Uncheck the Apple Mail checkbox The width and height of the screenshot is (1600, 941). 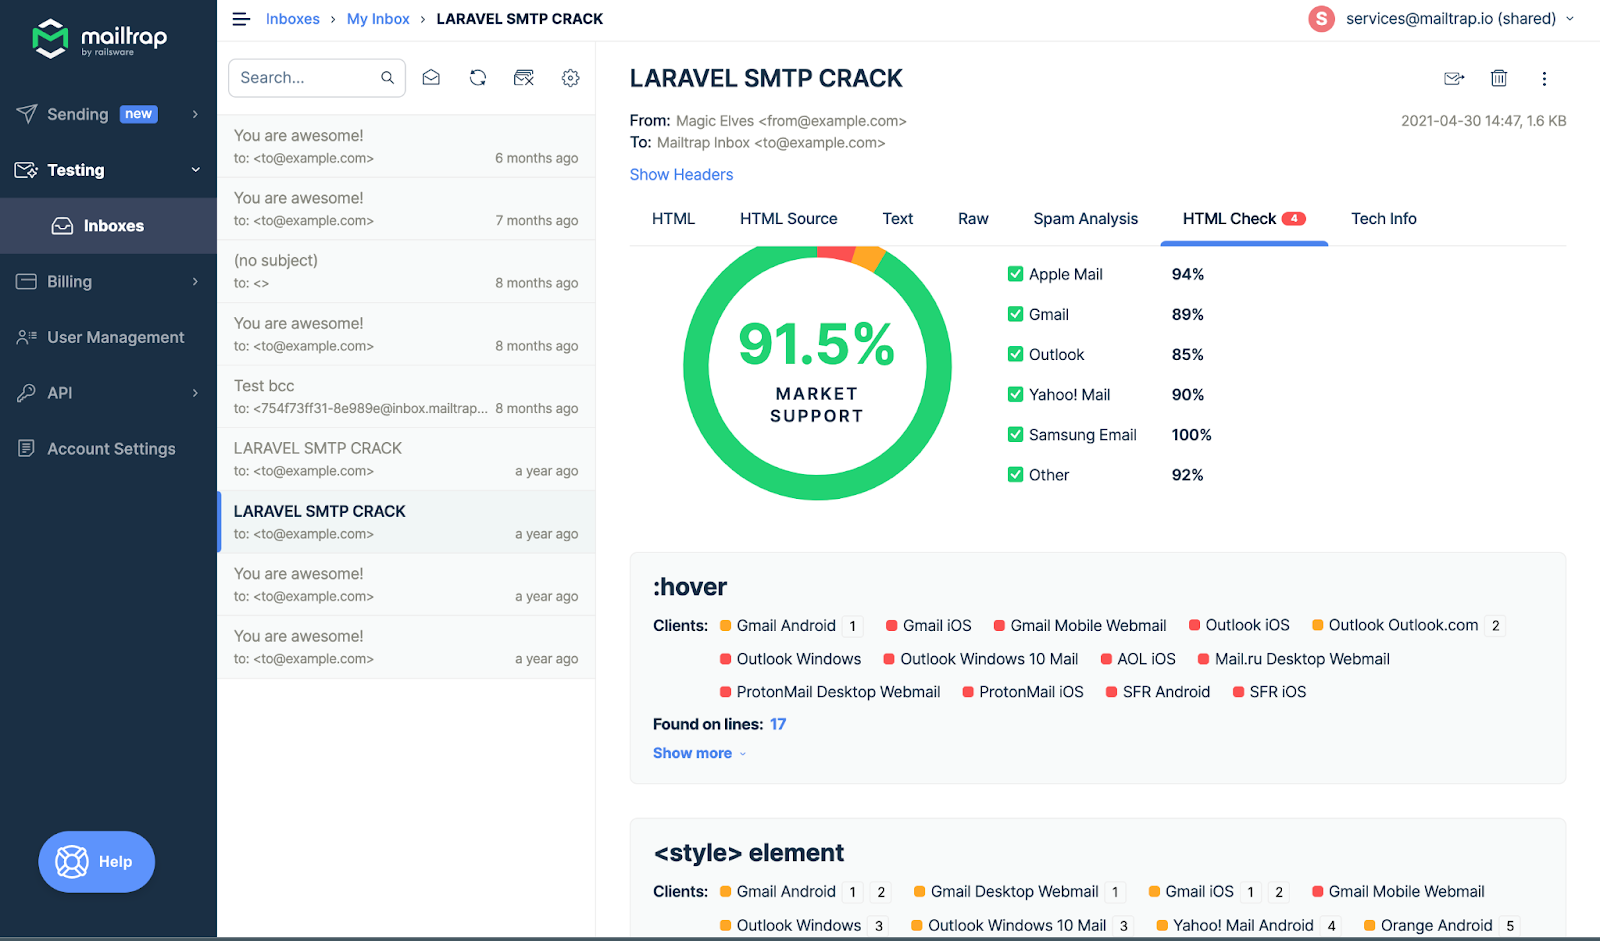[1015, 274]
